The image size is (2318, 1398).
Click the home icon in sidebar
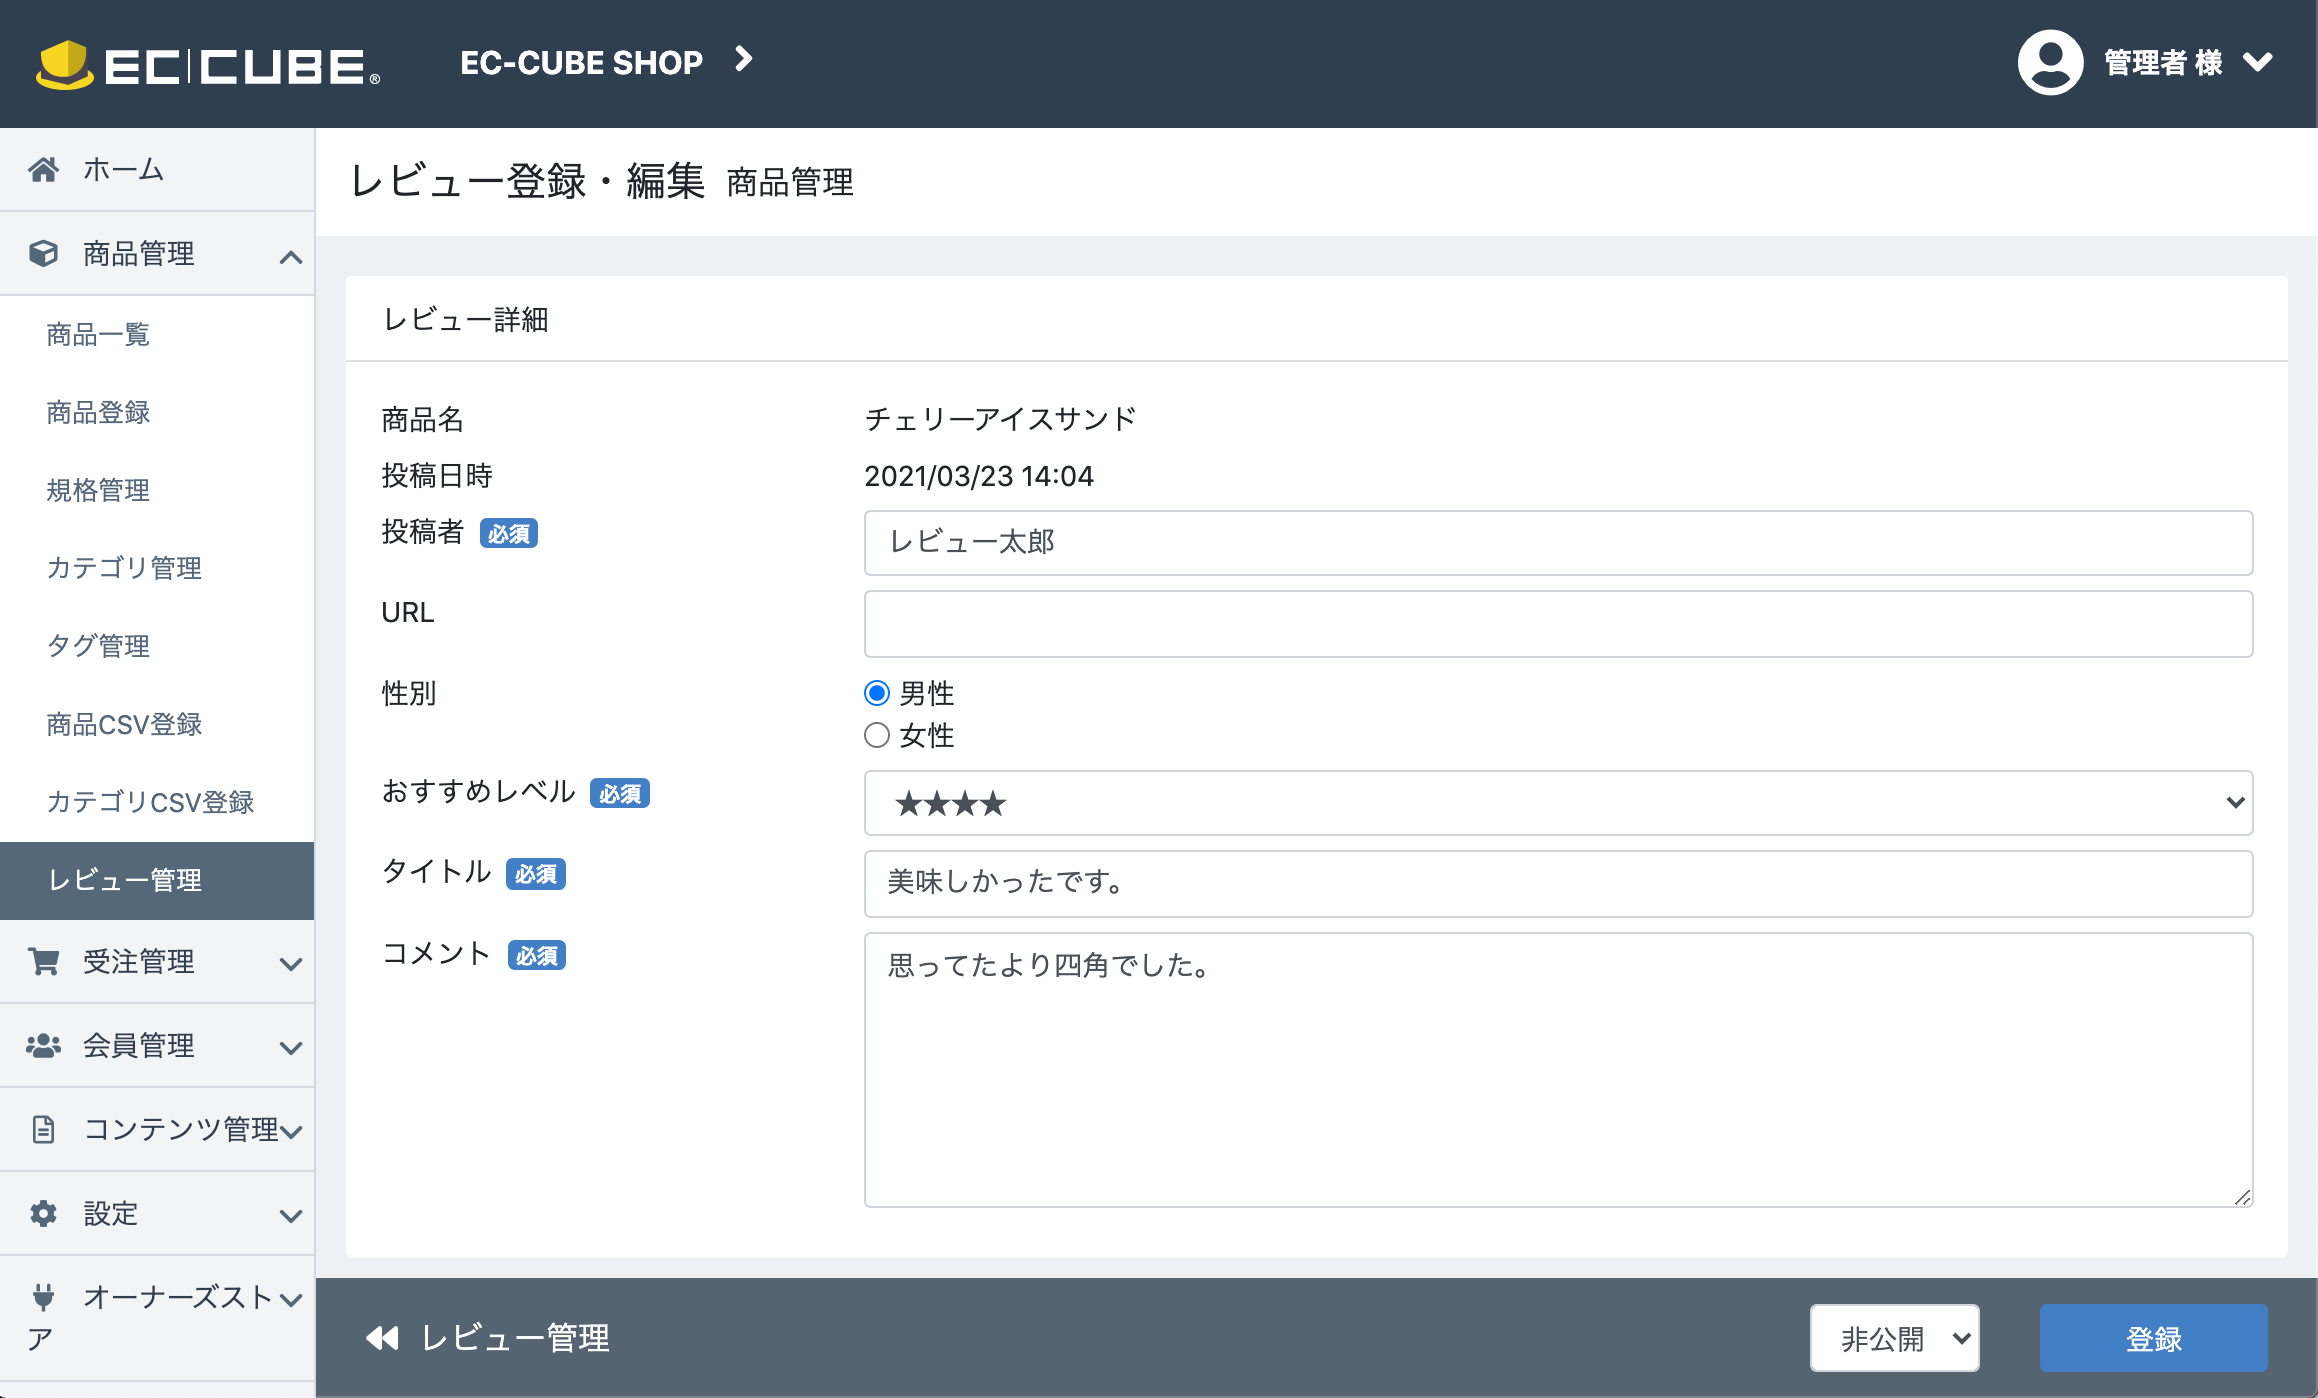(44, 169)
